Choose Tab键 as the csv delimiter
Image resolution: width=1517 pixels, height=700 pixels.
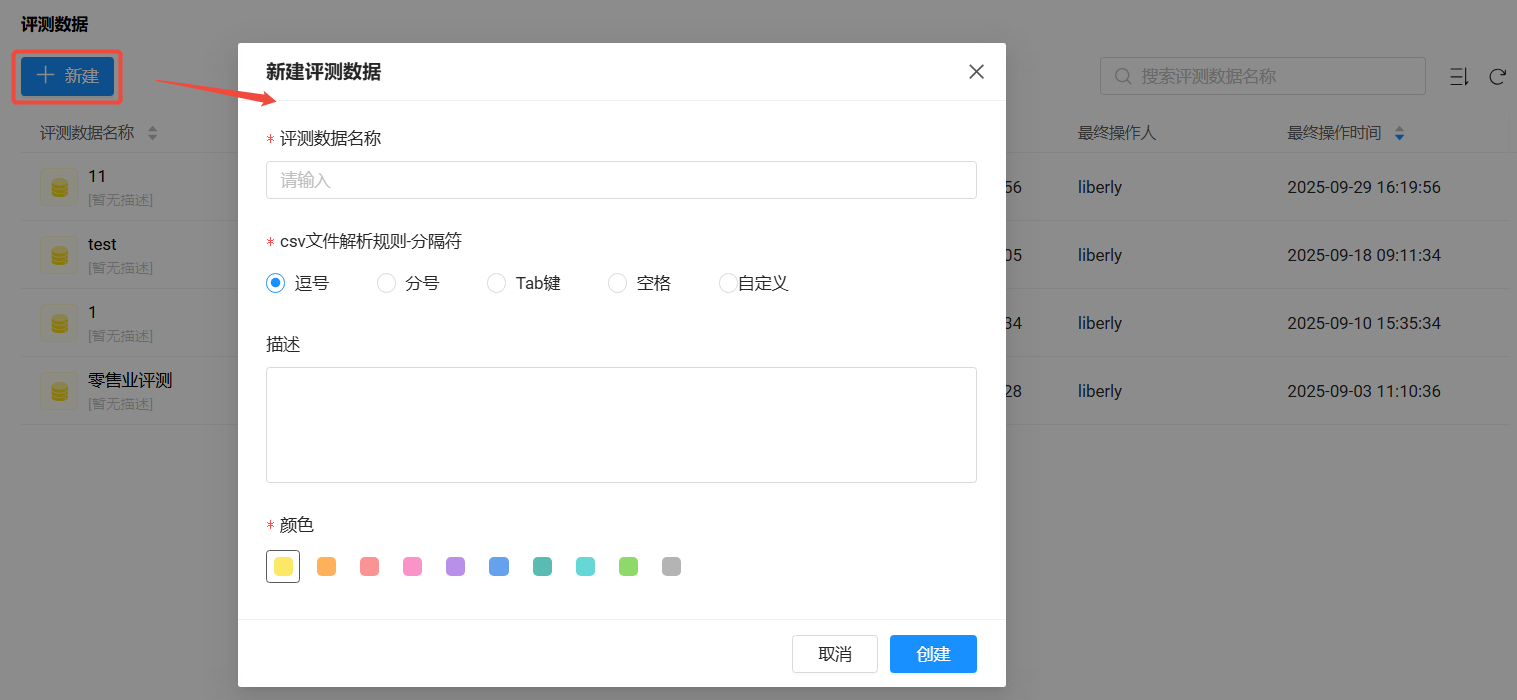497,284
